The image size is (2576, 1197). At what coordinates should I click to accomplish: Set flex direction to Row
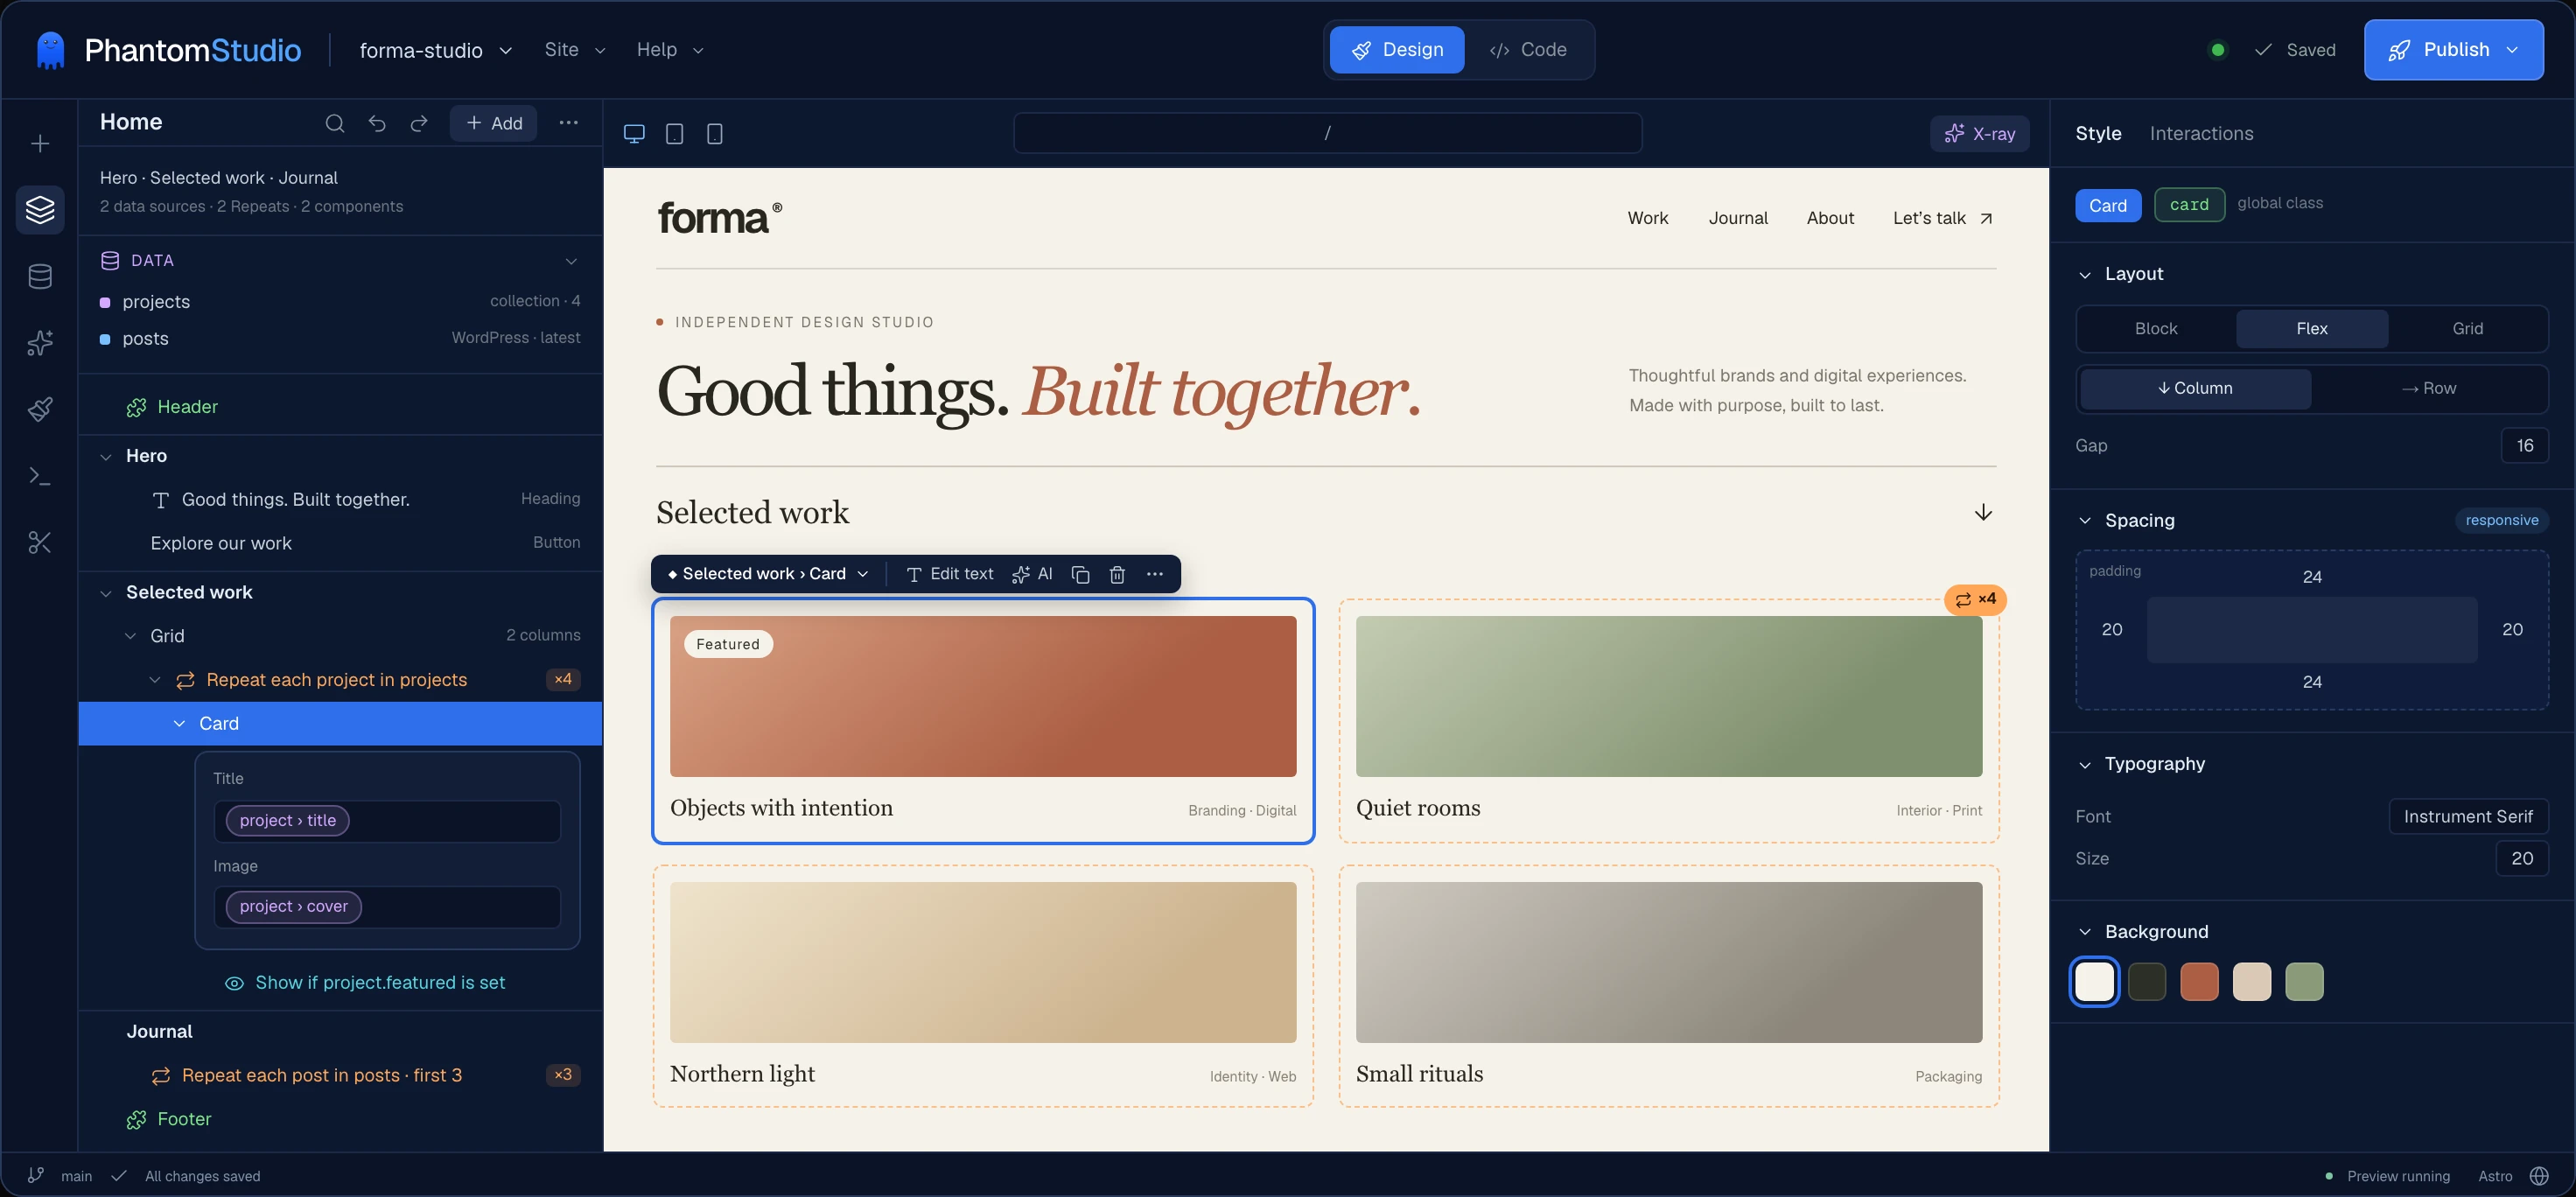coord(2428,388)
